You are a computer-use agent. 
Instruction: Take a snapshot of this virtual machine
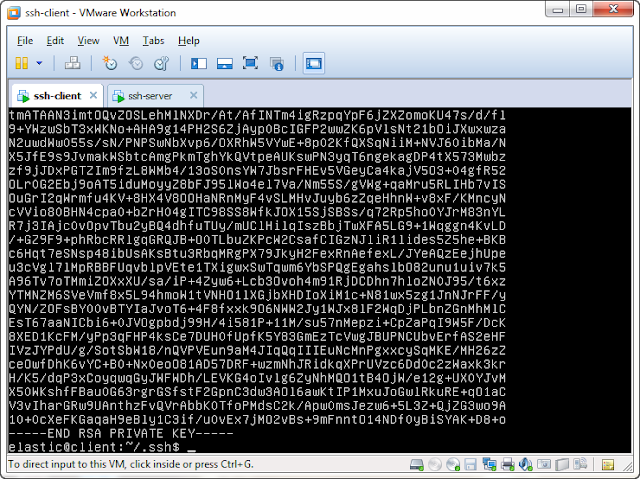click(110, 63)
